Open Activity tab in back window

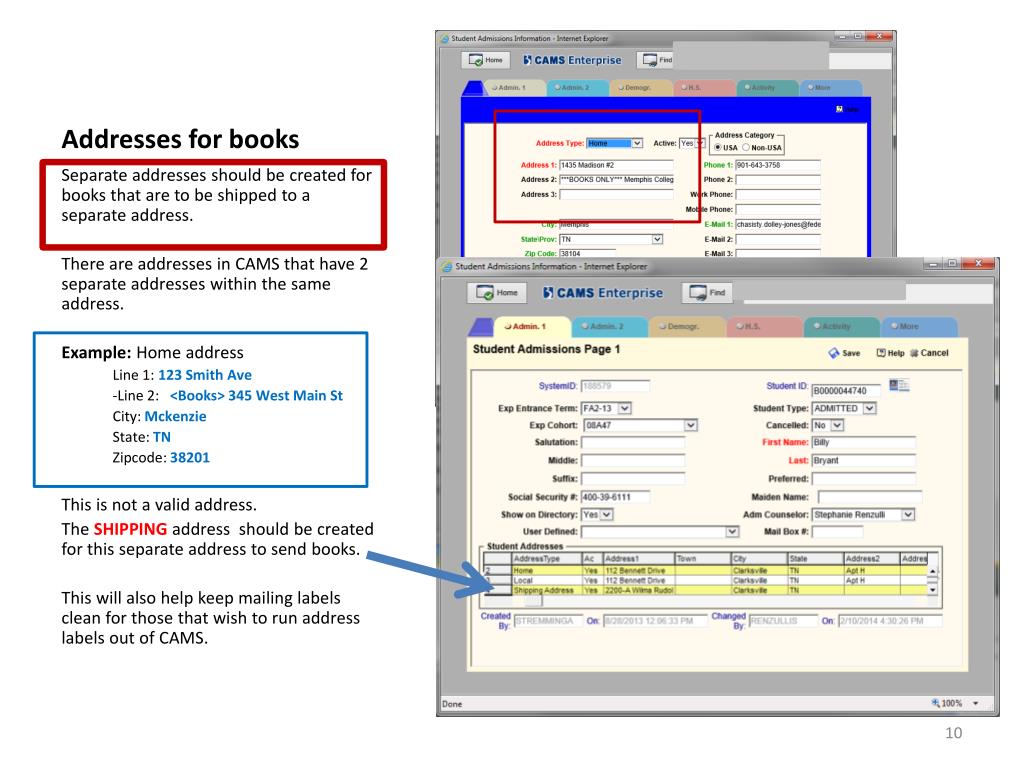point(766,88)
